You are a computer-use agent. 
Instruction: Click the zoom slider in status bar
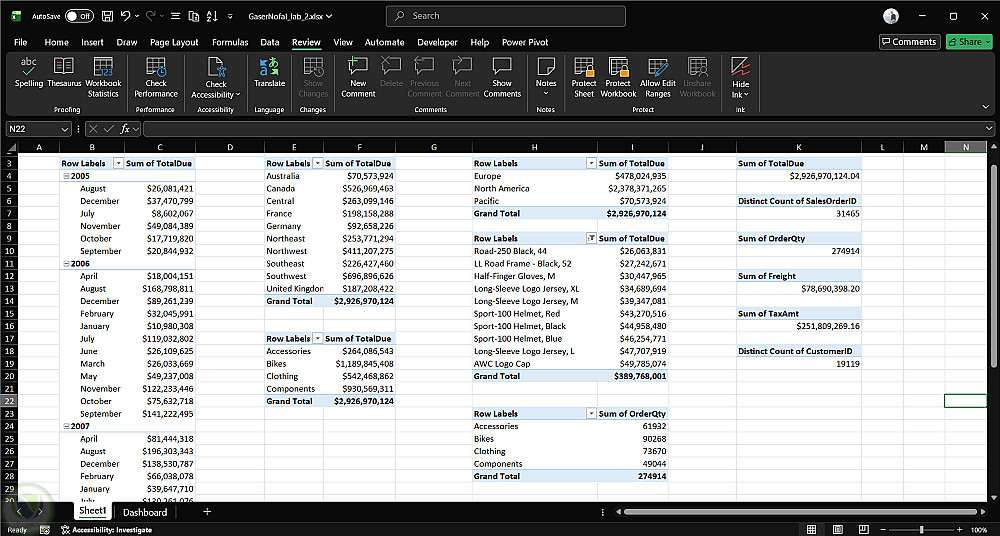[921, 529]
